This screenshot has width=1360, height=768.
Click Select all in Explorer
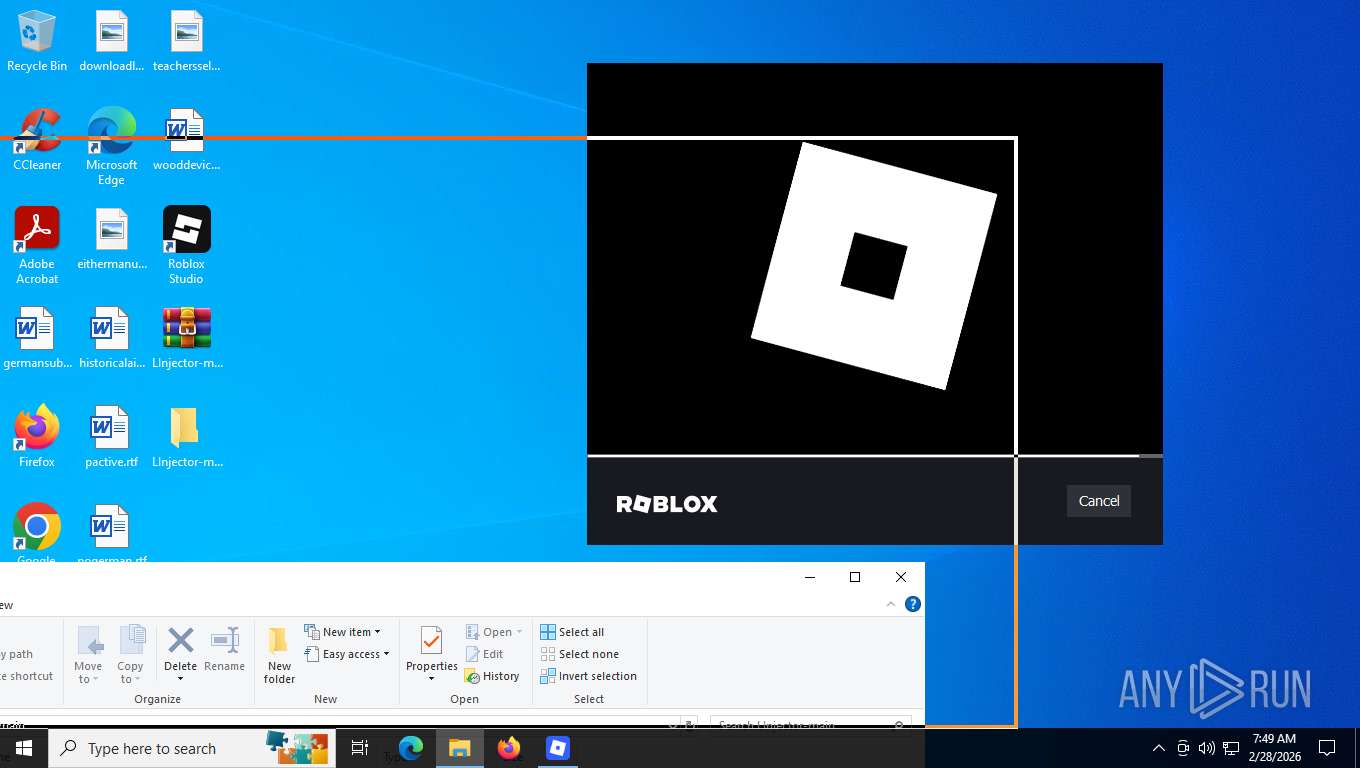coord(572,632)
